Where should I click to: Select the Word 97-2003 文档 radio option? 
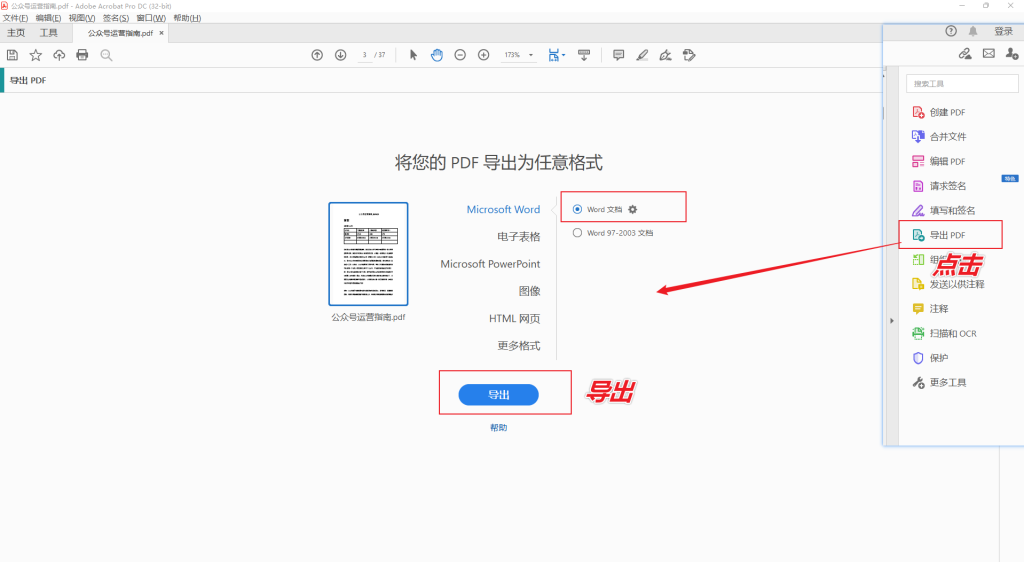point(577,232)
